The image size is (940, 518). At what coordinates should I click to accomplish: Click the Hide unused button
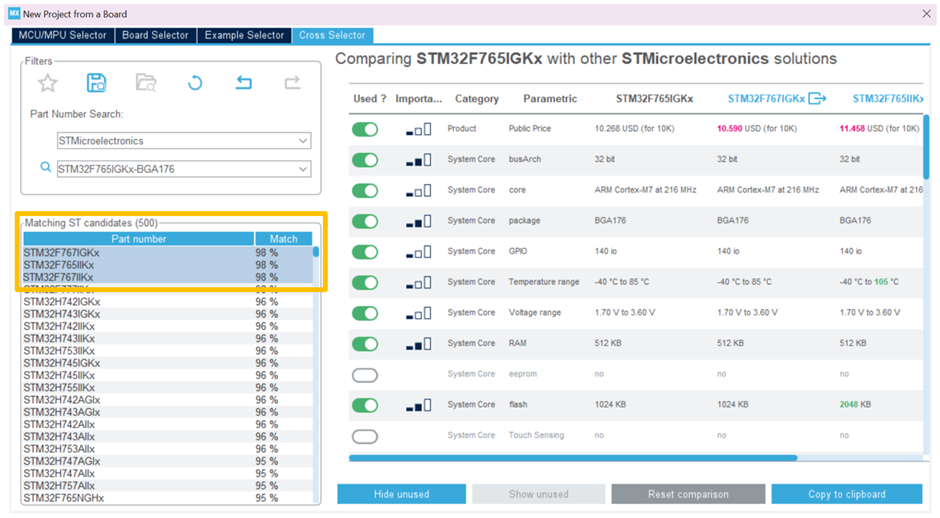401,494
